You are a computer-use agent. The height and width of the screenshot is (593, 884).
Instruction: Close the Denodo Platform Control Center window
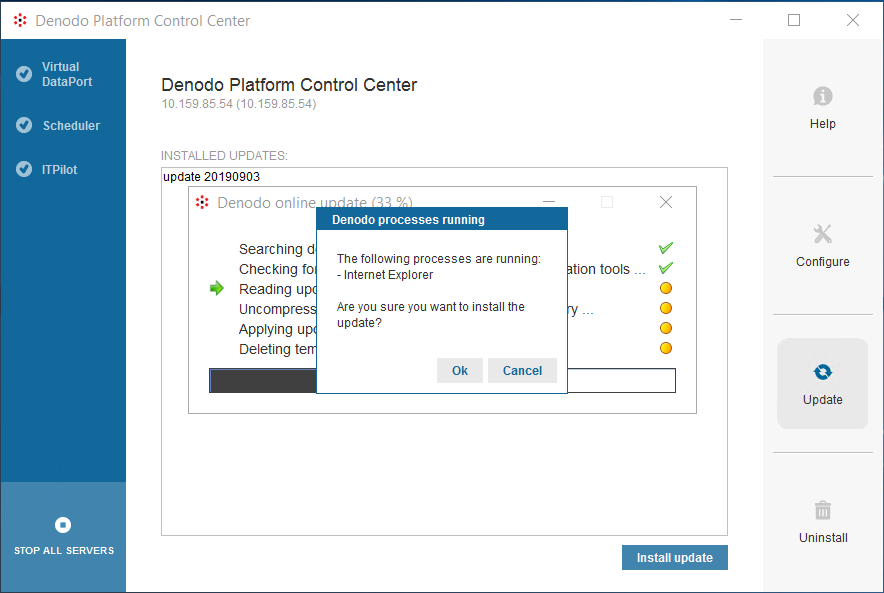point(852,20)
